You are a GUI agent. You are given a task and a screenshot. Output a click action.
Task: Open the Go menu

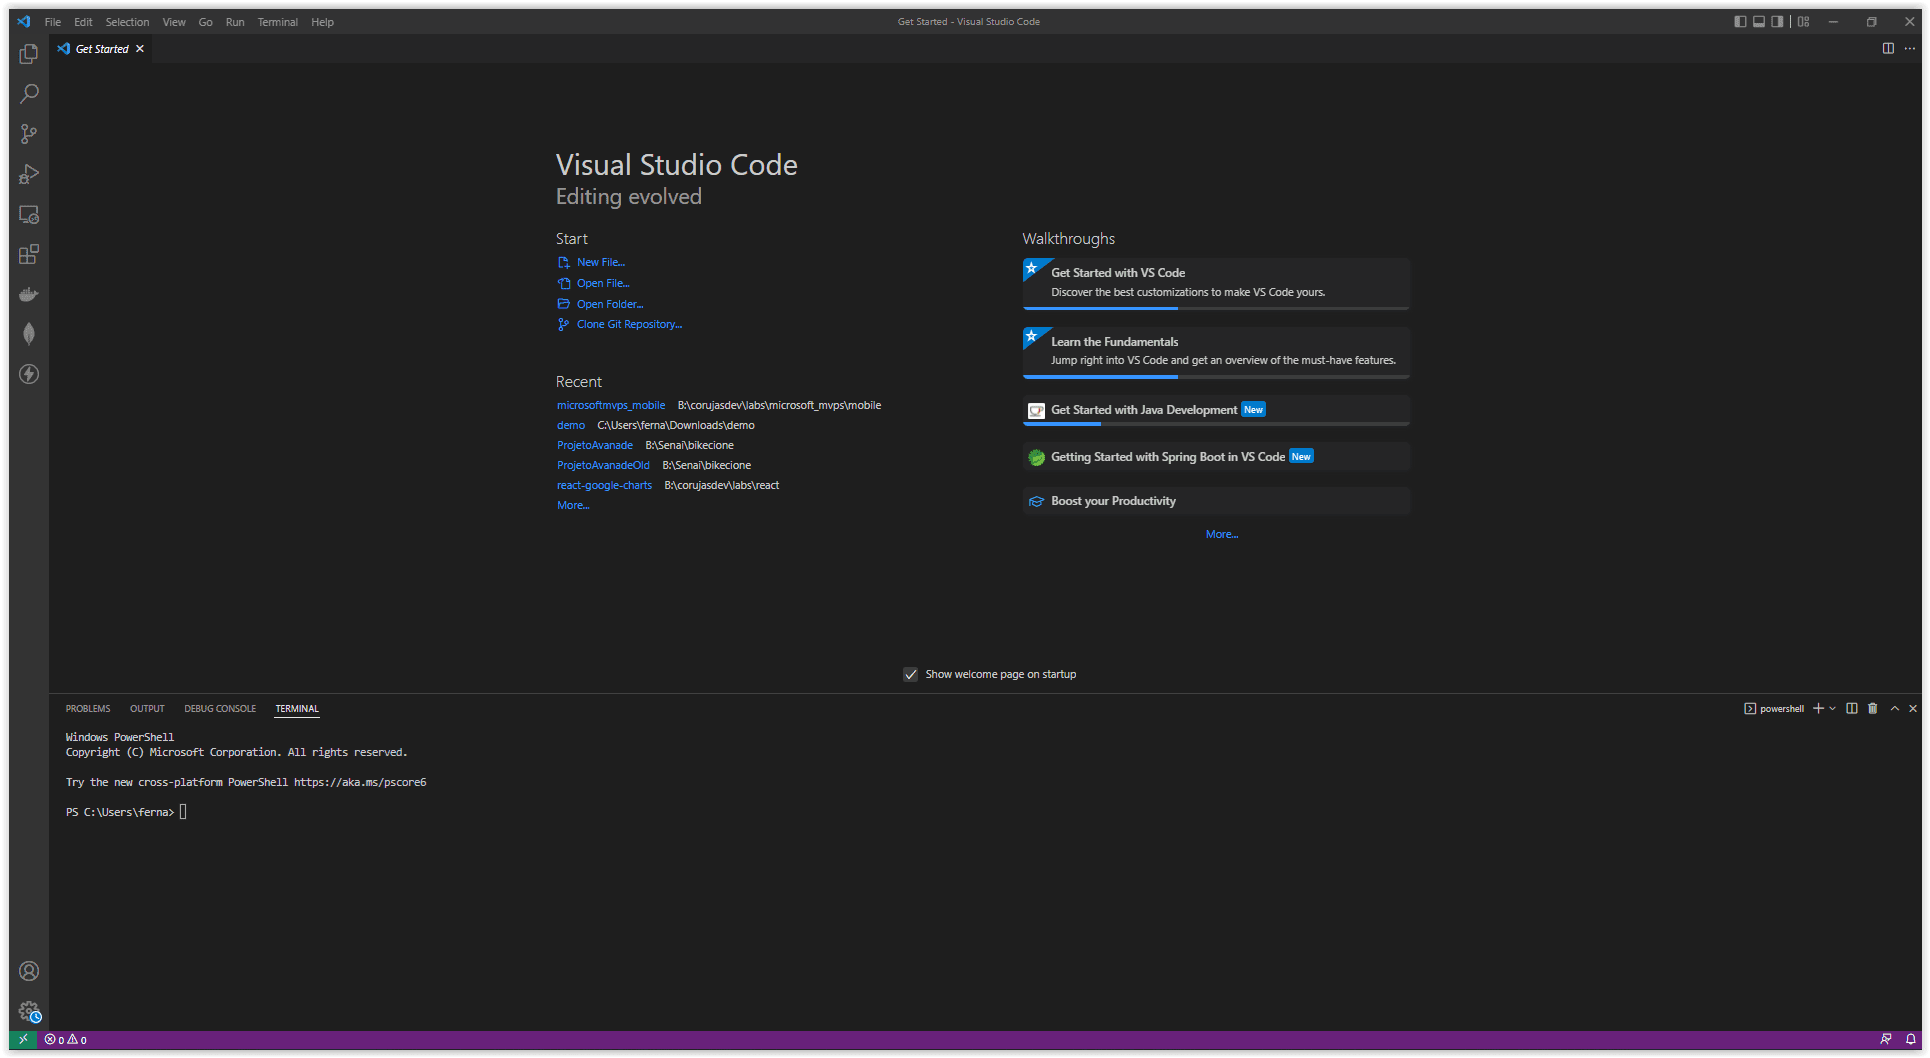coord(205,22)
